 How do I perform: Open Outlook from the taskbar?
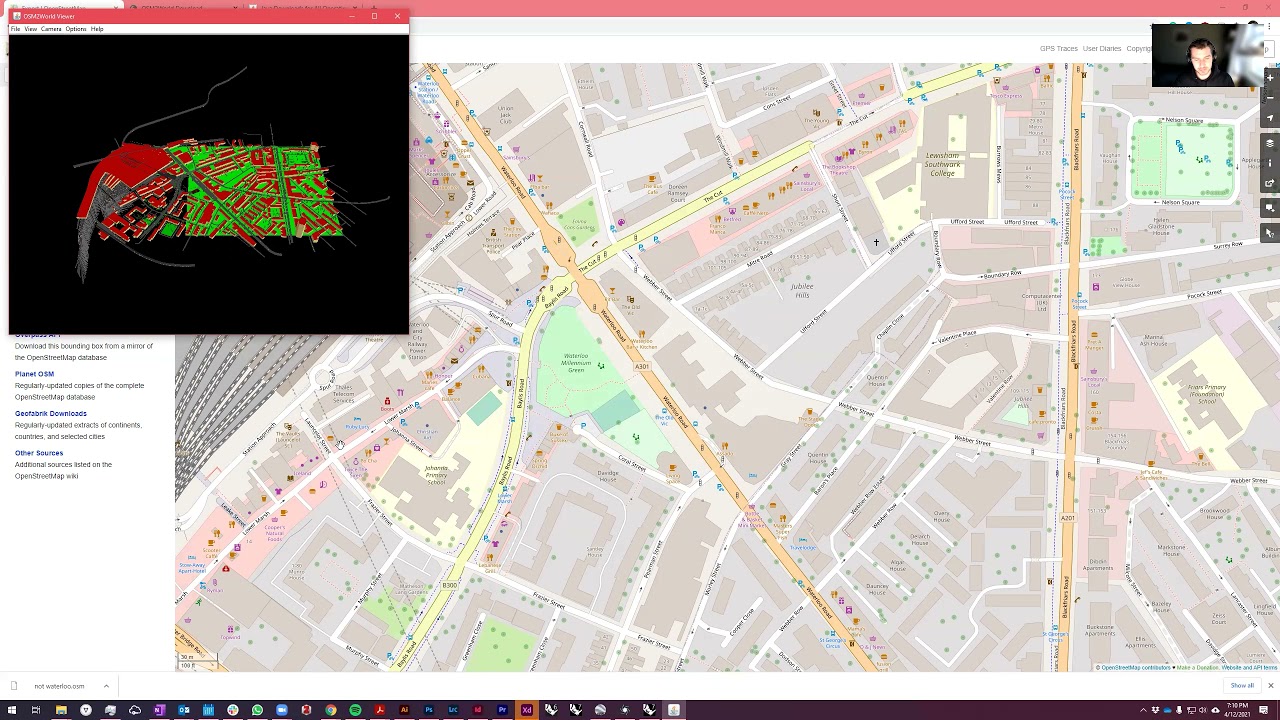point(184,710)
